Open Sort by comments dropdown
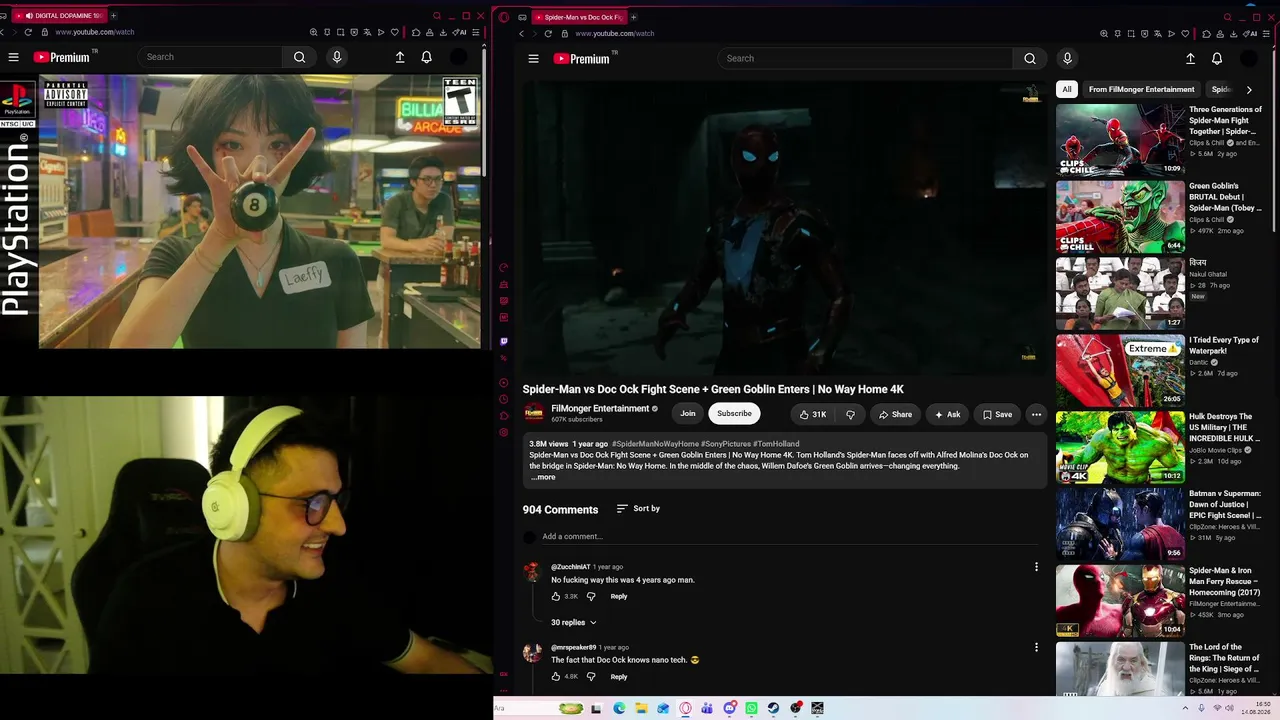1280x720 pixels. click(x=638, y=509)
